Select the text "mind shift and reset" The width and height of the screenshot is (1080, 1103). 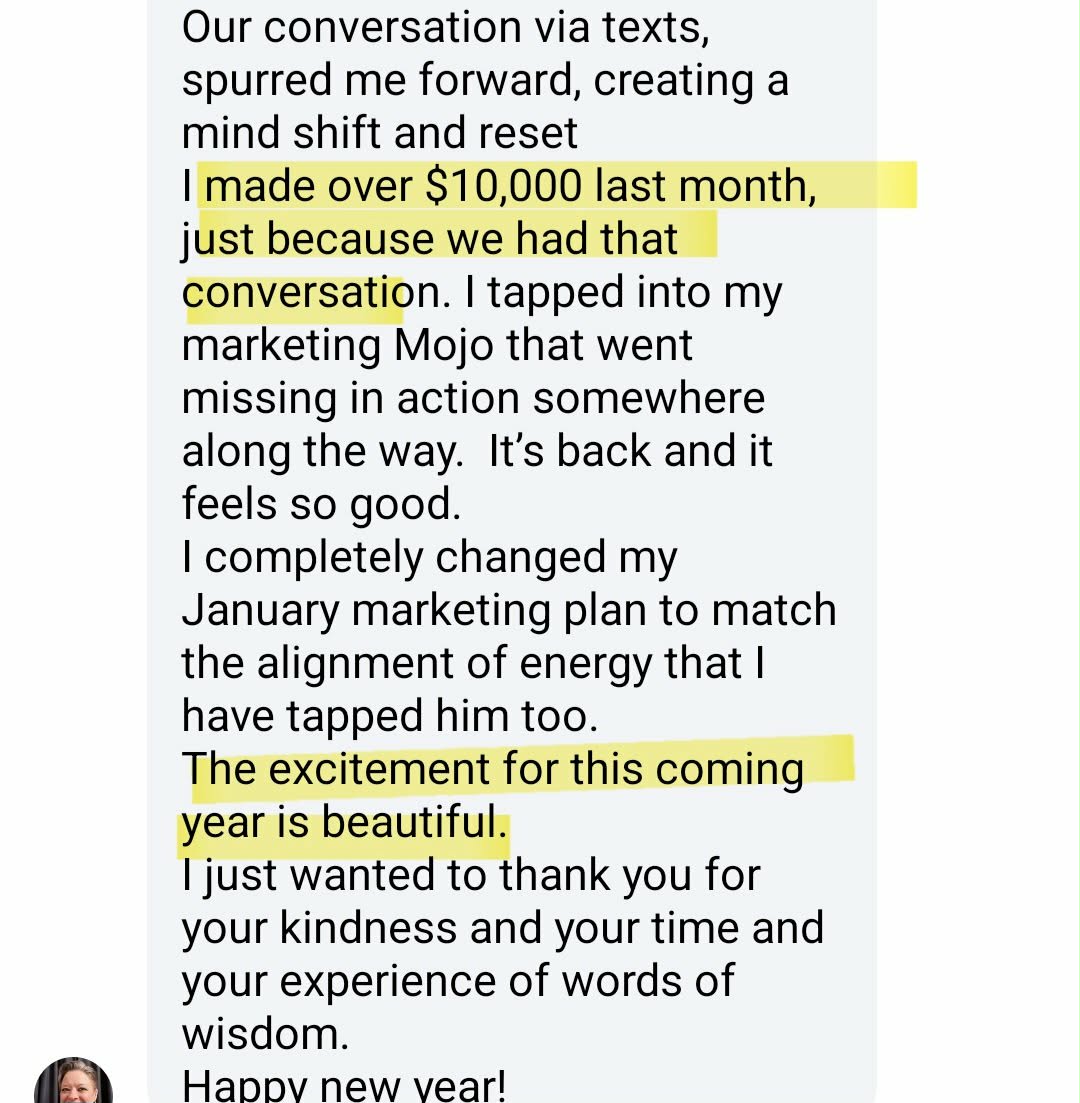[380, 133]
